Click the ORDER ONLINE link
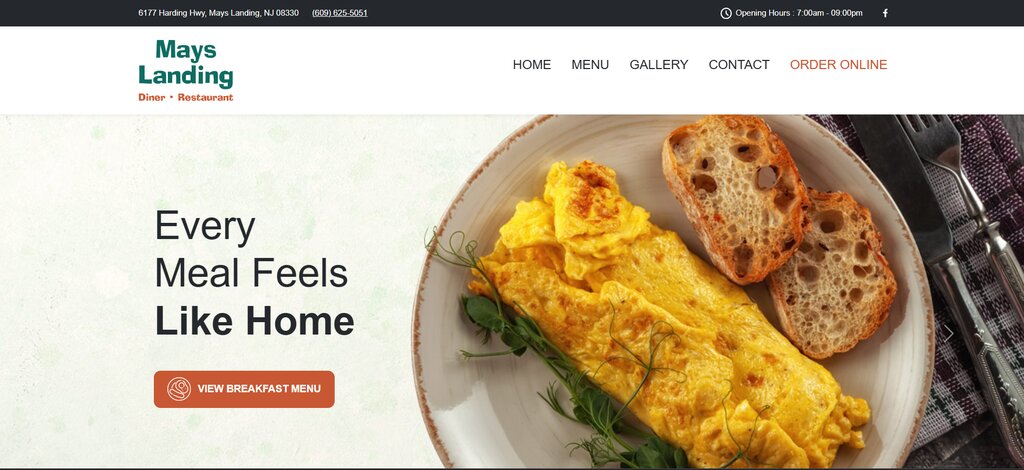 point(838,65)
